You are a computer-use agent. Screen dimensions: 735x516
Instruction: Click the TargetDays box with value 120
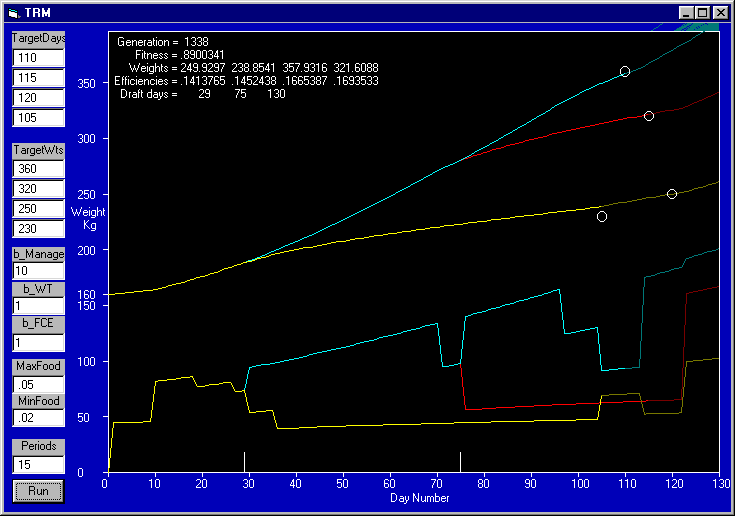click(x=38, y=98)
